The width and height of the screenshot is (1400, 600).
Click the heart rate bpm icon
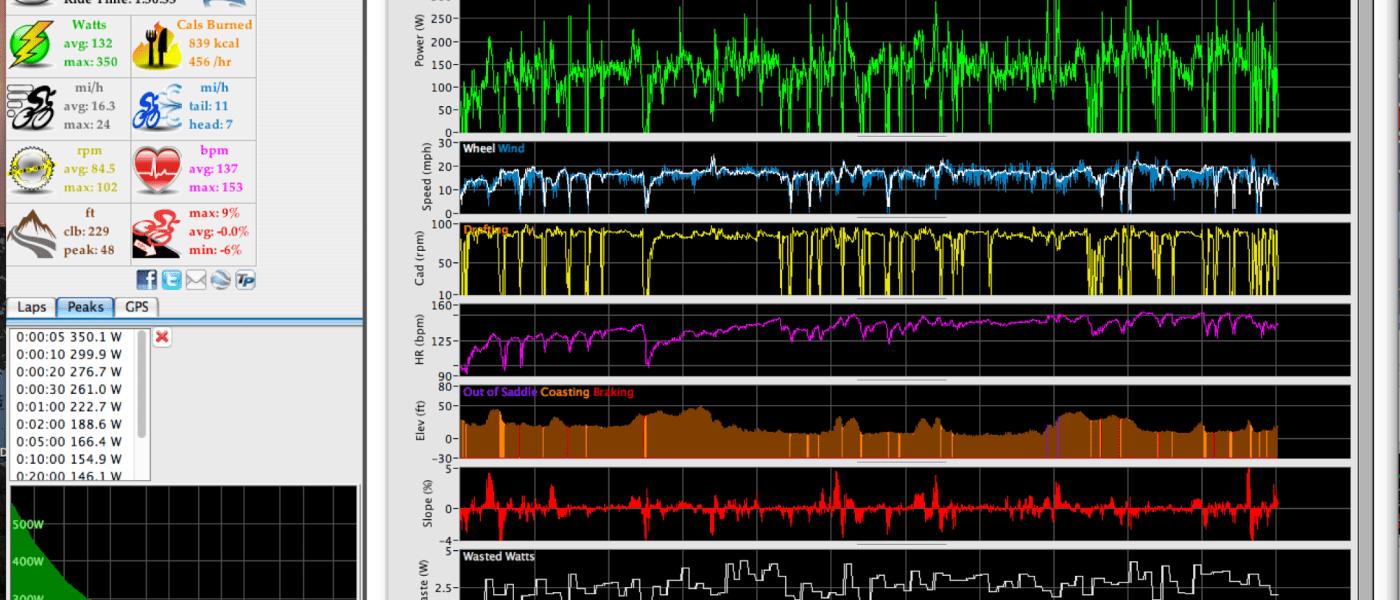tap(158, 169)
